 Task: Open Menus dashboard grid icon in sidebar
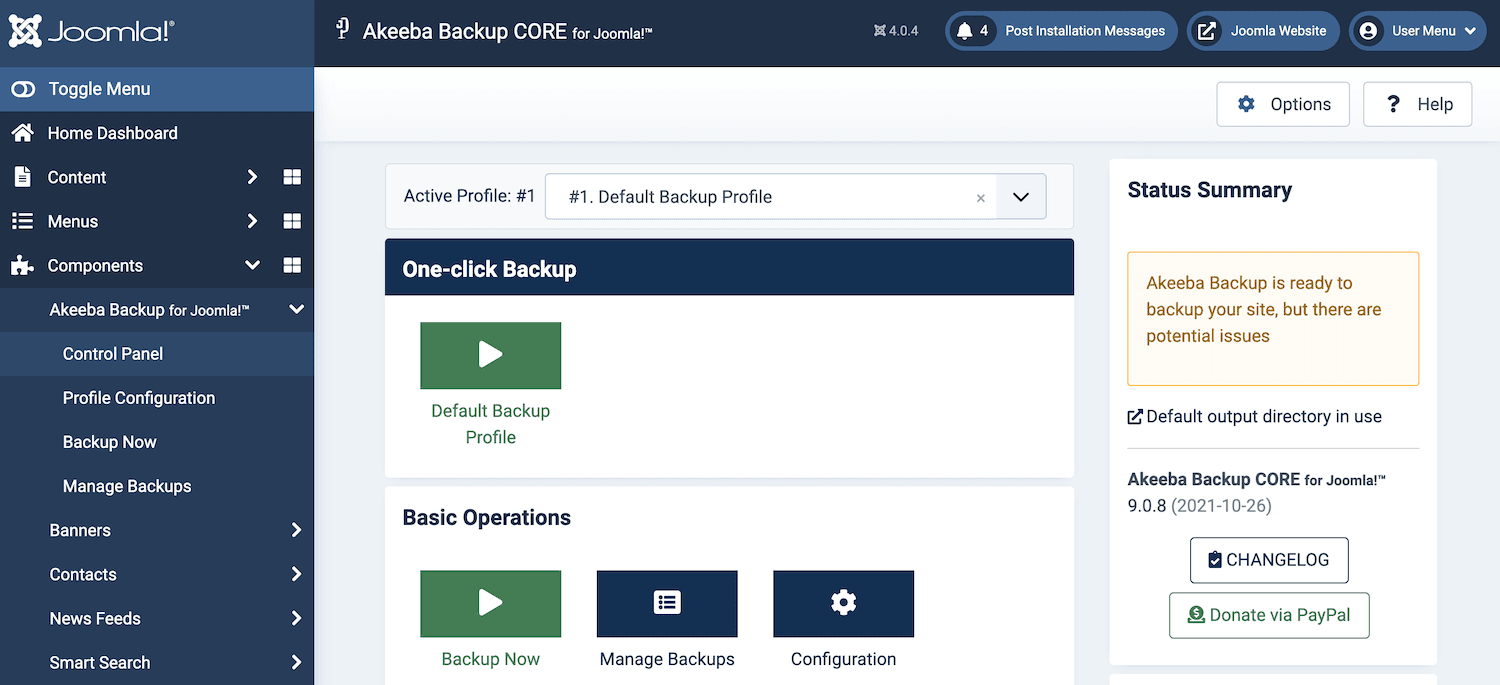[292, 221]
